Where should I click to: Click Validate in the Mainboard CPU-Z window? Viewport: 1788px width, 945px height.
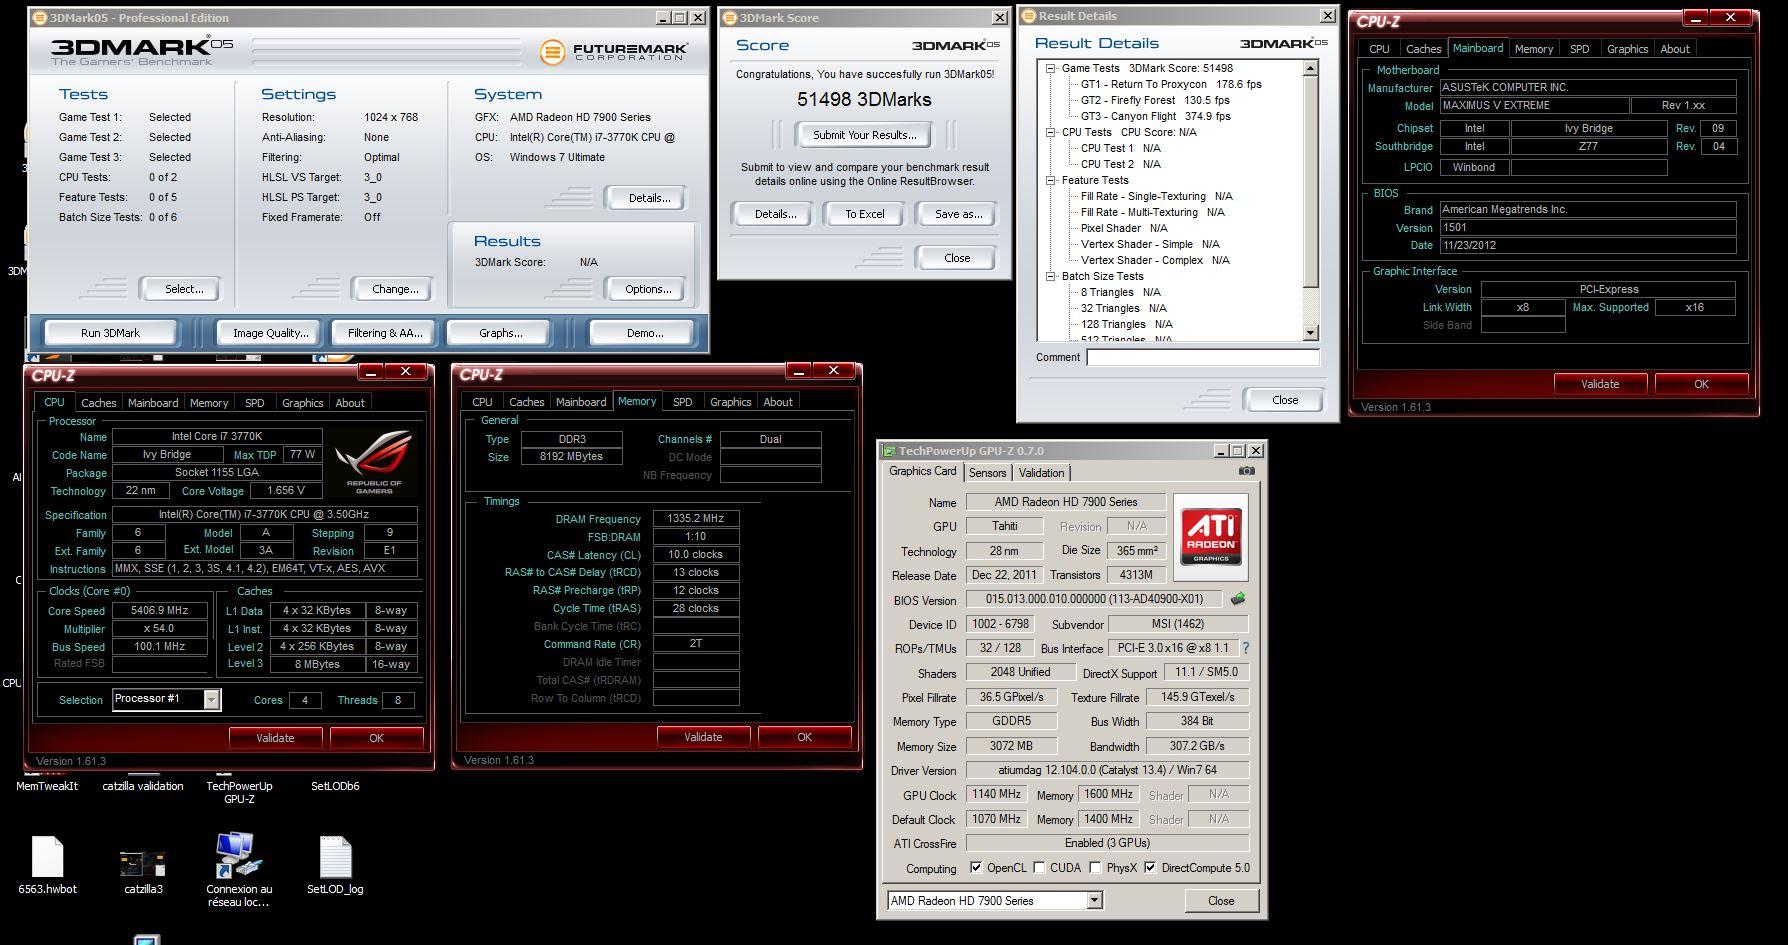[1600, 384]
